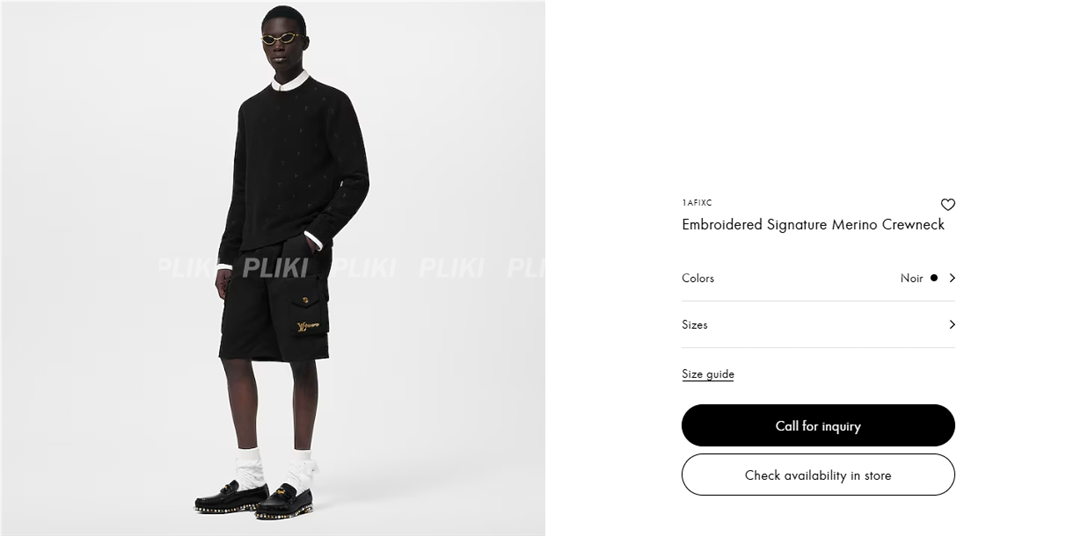The height and width of the screenshot is (536, 1080).
Task: Expand the Sizes row chevron arrow
Action: click(952, 324)
